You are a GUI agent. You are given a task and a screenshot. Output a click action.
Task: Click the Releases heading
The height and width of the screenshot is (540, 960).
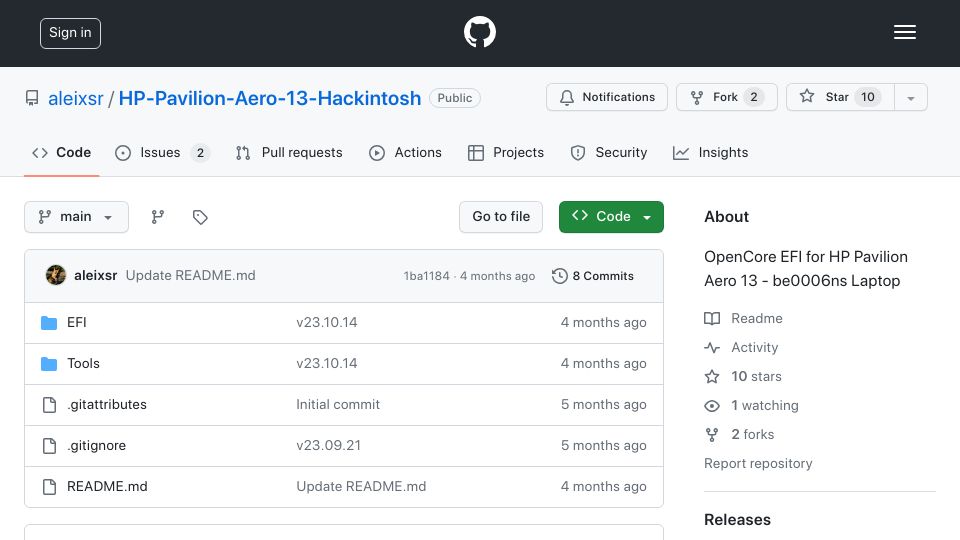click(737, 520)
